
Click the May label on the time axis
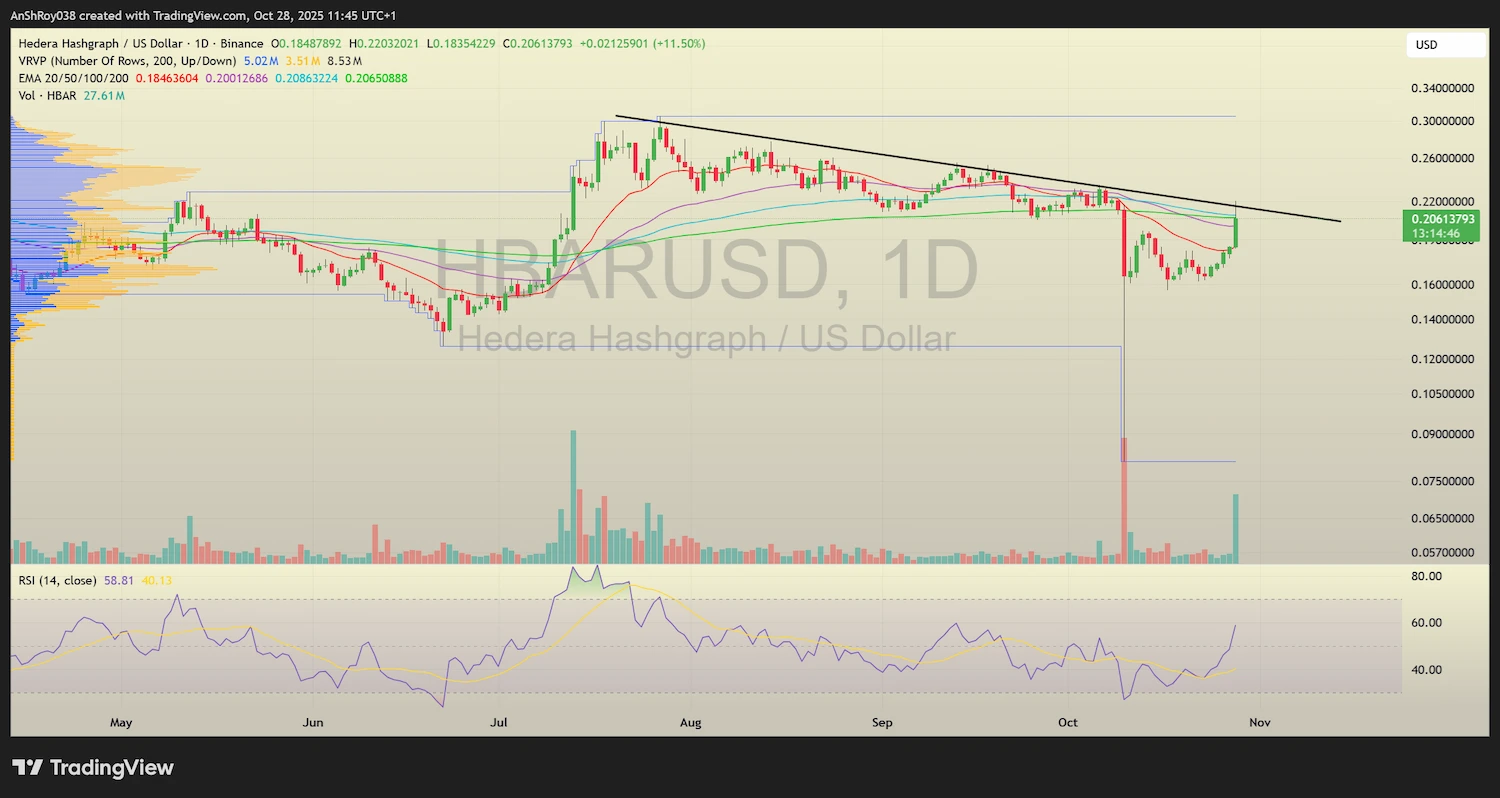coord(120,722)
